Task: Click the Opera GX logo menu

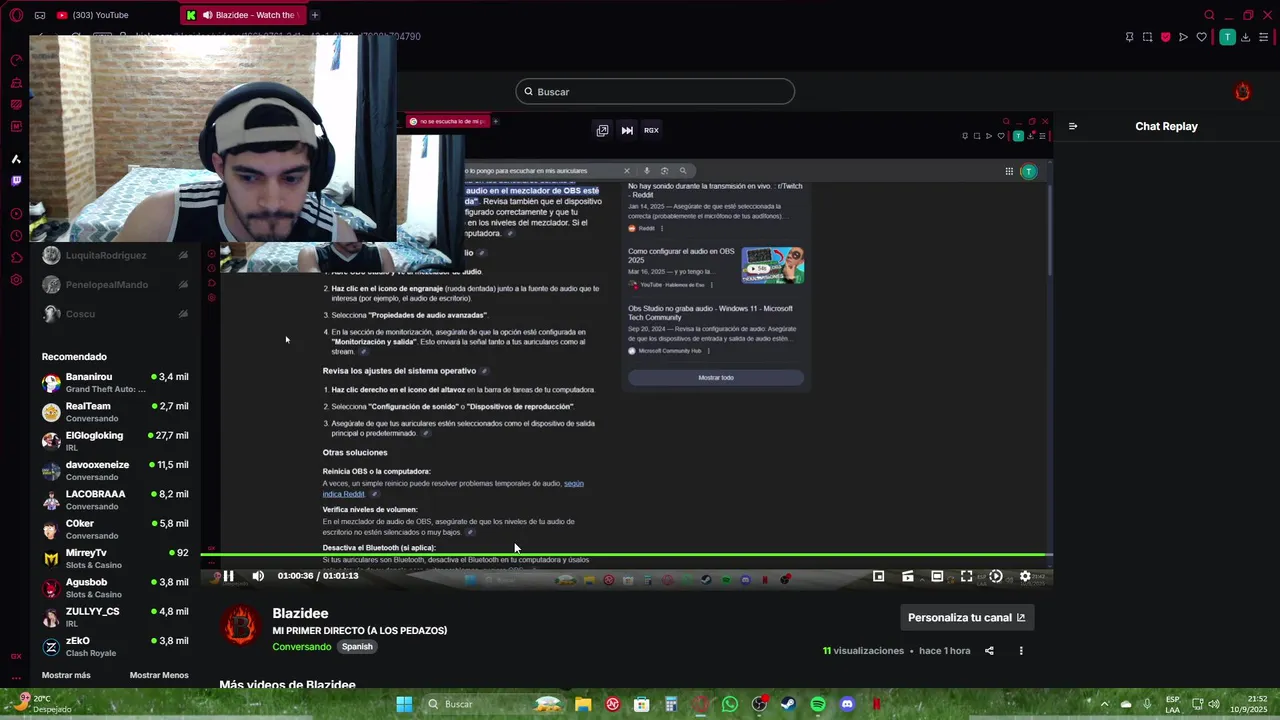Action: click(x=16, y=15)
